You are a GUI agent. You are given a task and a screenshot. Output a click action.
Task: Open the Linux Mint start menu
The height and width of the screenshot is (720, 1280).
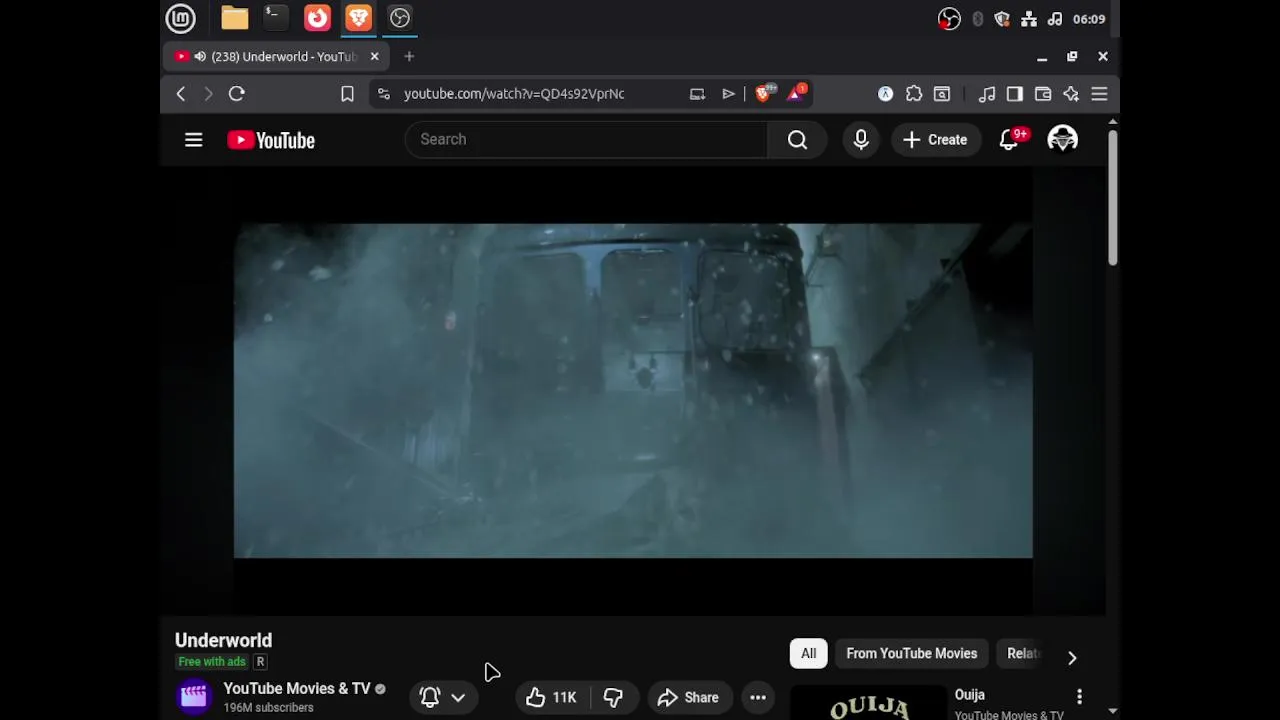tap(180, 18)
